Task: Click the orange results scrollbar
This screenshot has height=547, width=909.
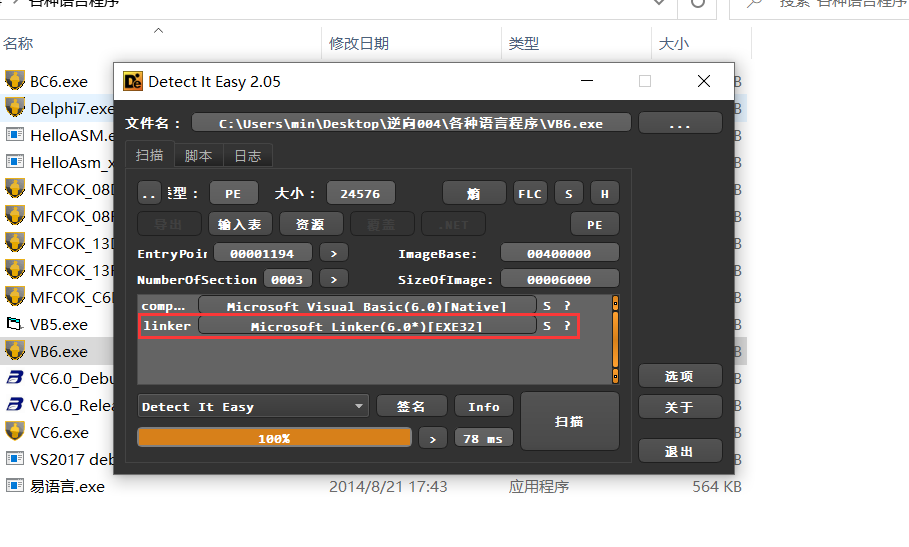Action: click(x=615, y=339)
